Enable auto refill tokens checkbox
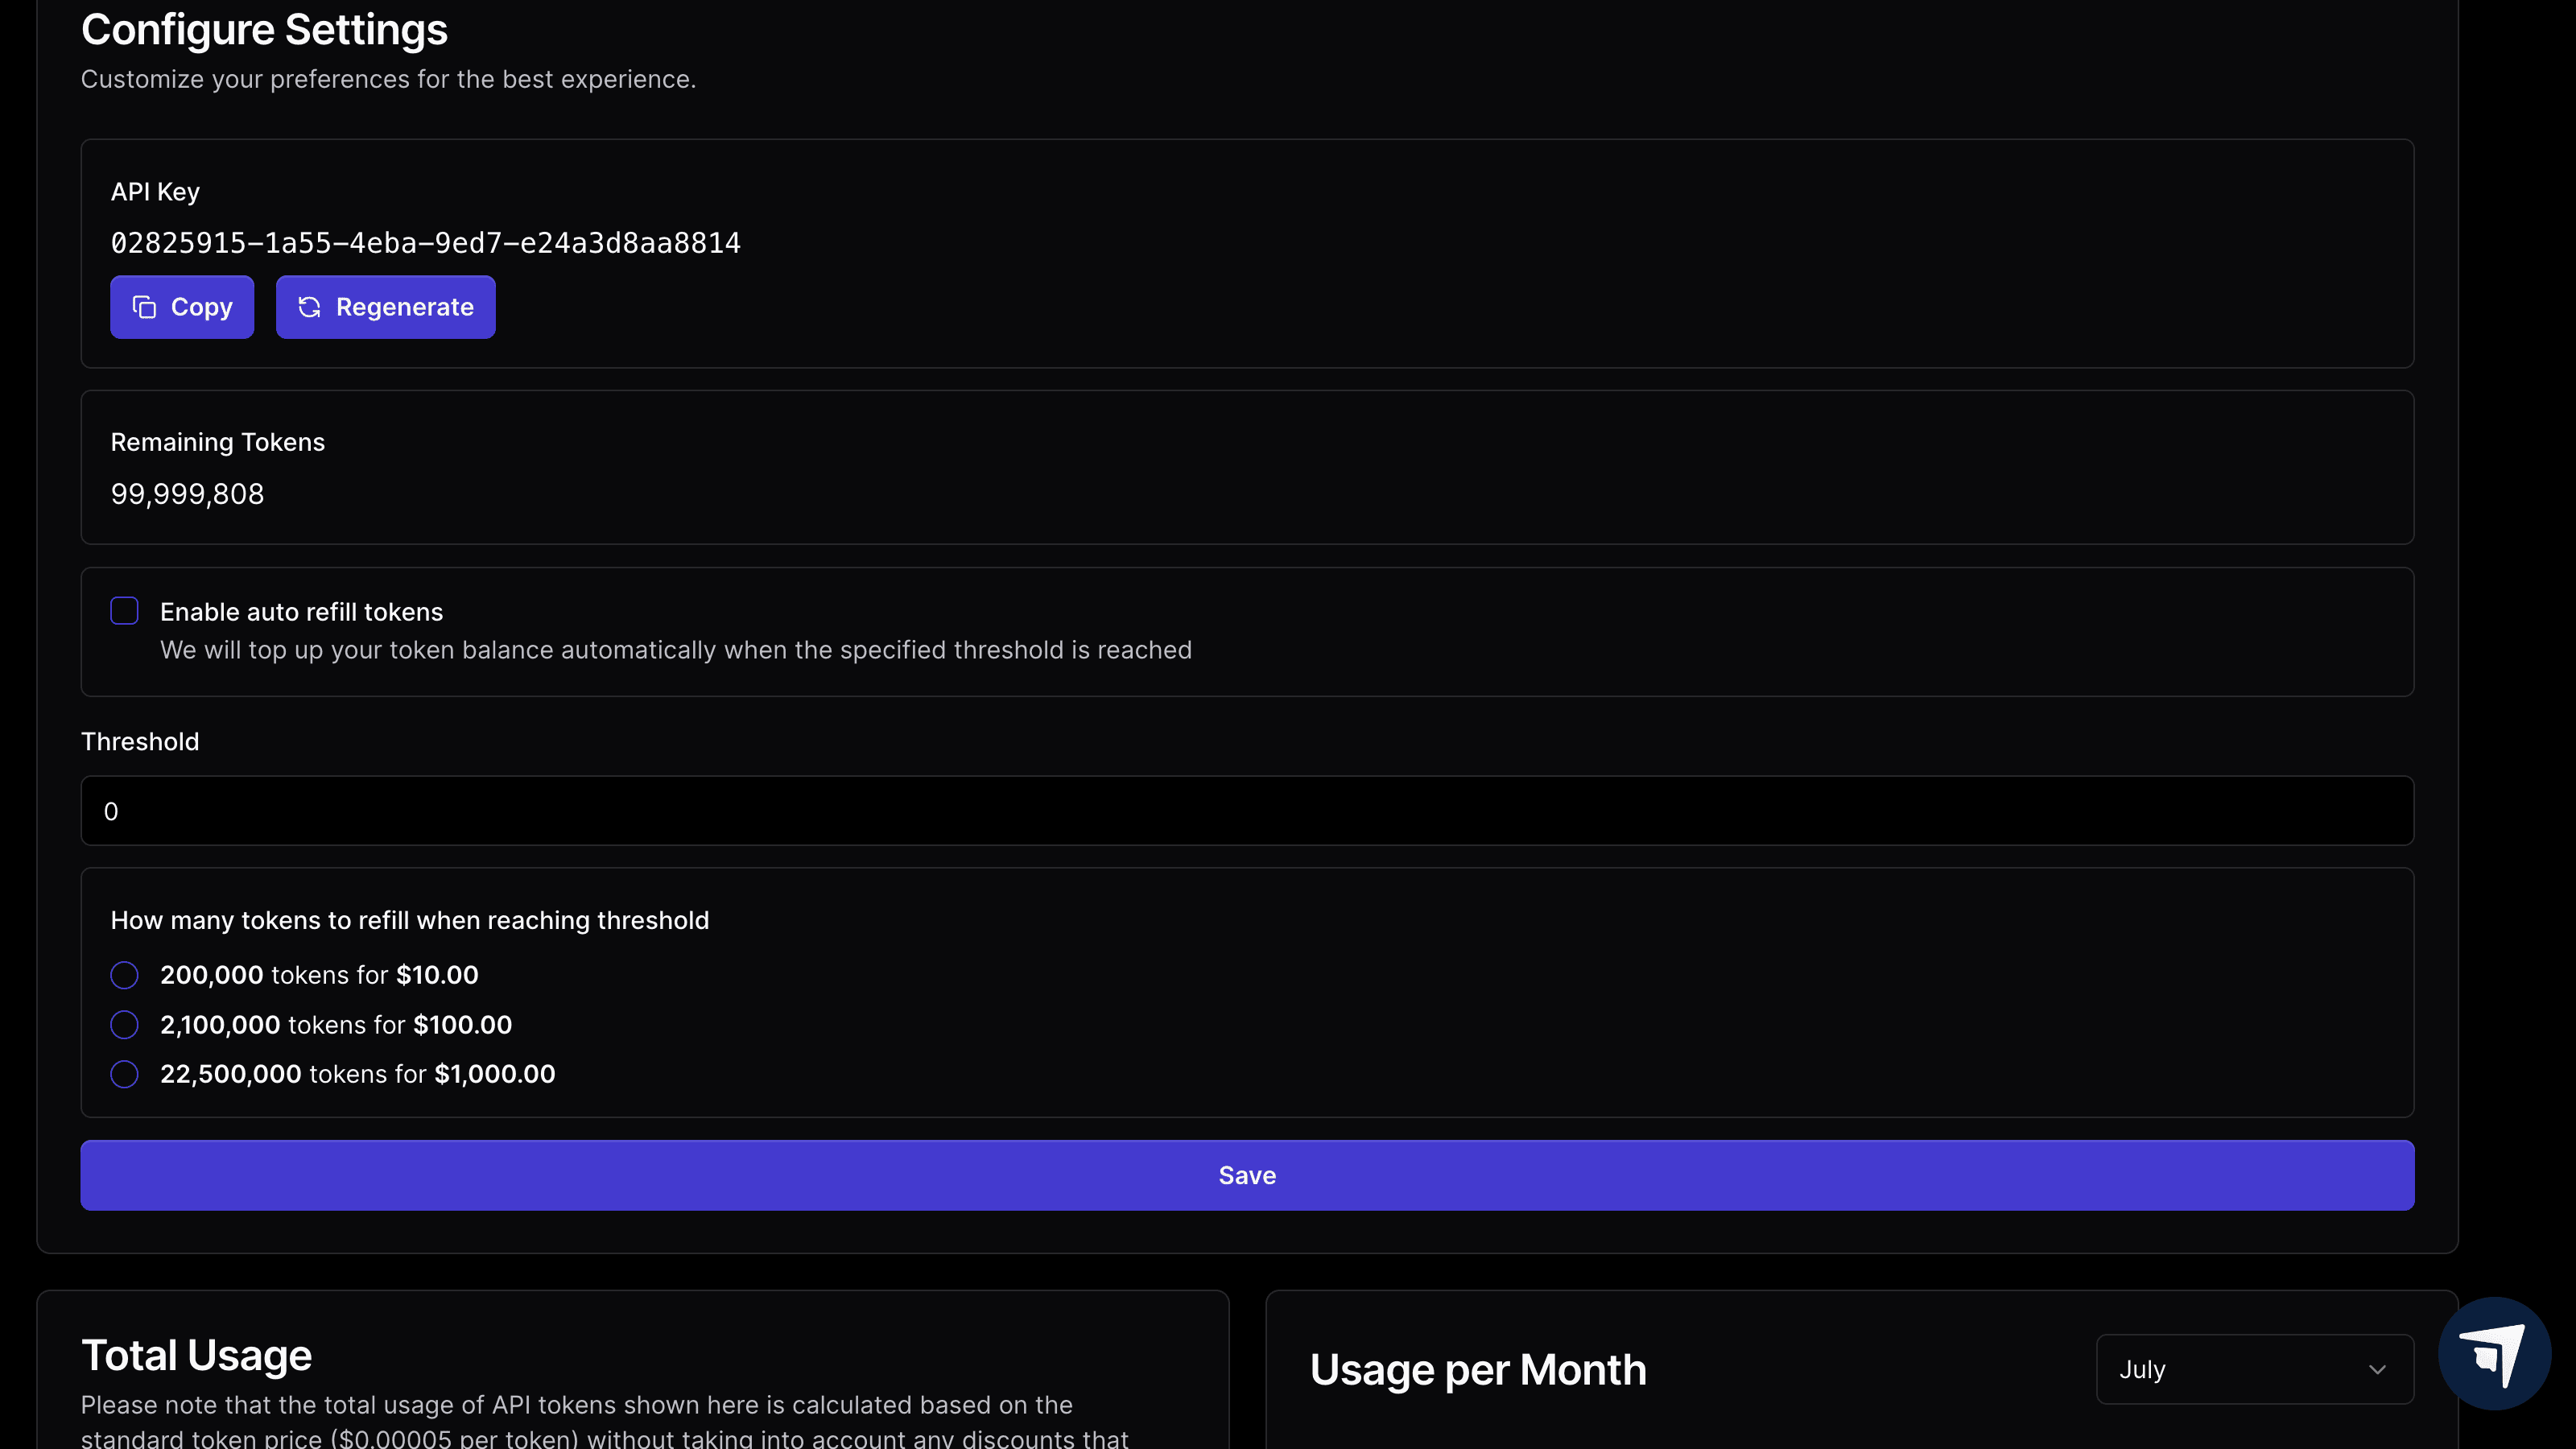Screen dimensions: 2576x1449 pyautogui.click(x=124, y=611)
